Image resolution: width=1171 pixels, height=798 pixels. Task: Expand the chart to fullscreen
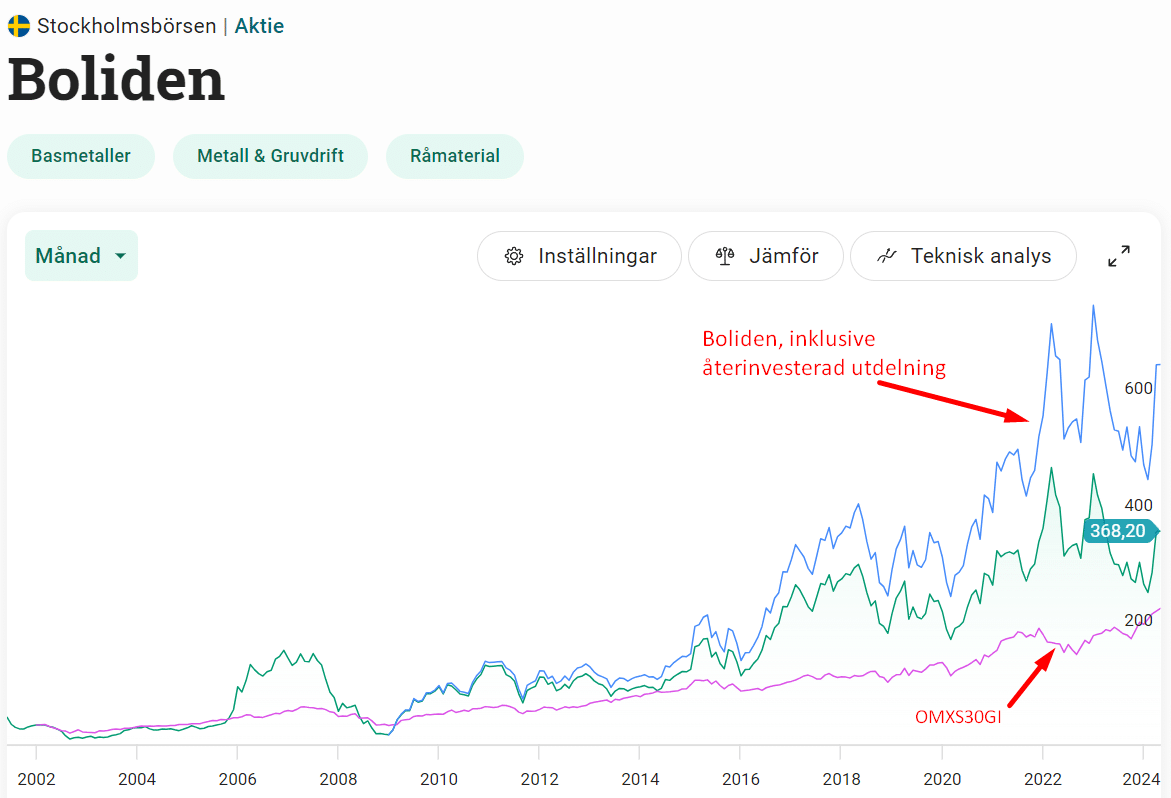(x=1119, y=256)
